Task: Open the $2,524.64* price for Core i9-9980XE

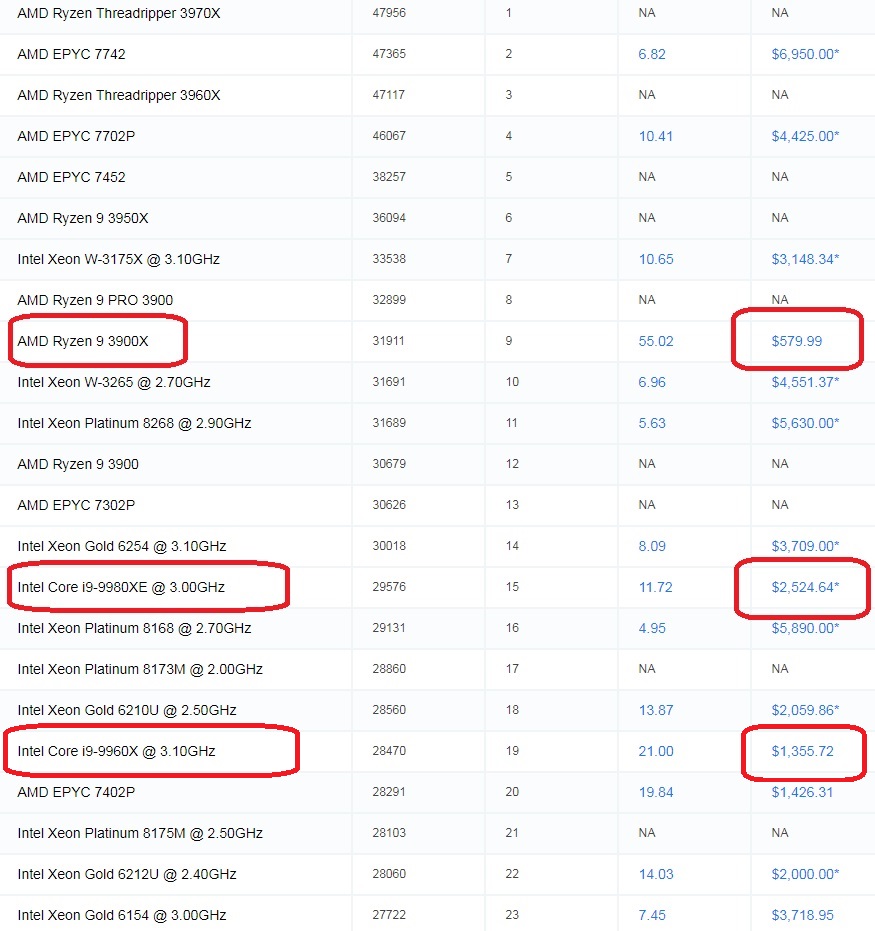Action: coord(805,587)
